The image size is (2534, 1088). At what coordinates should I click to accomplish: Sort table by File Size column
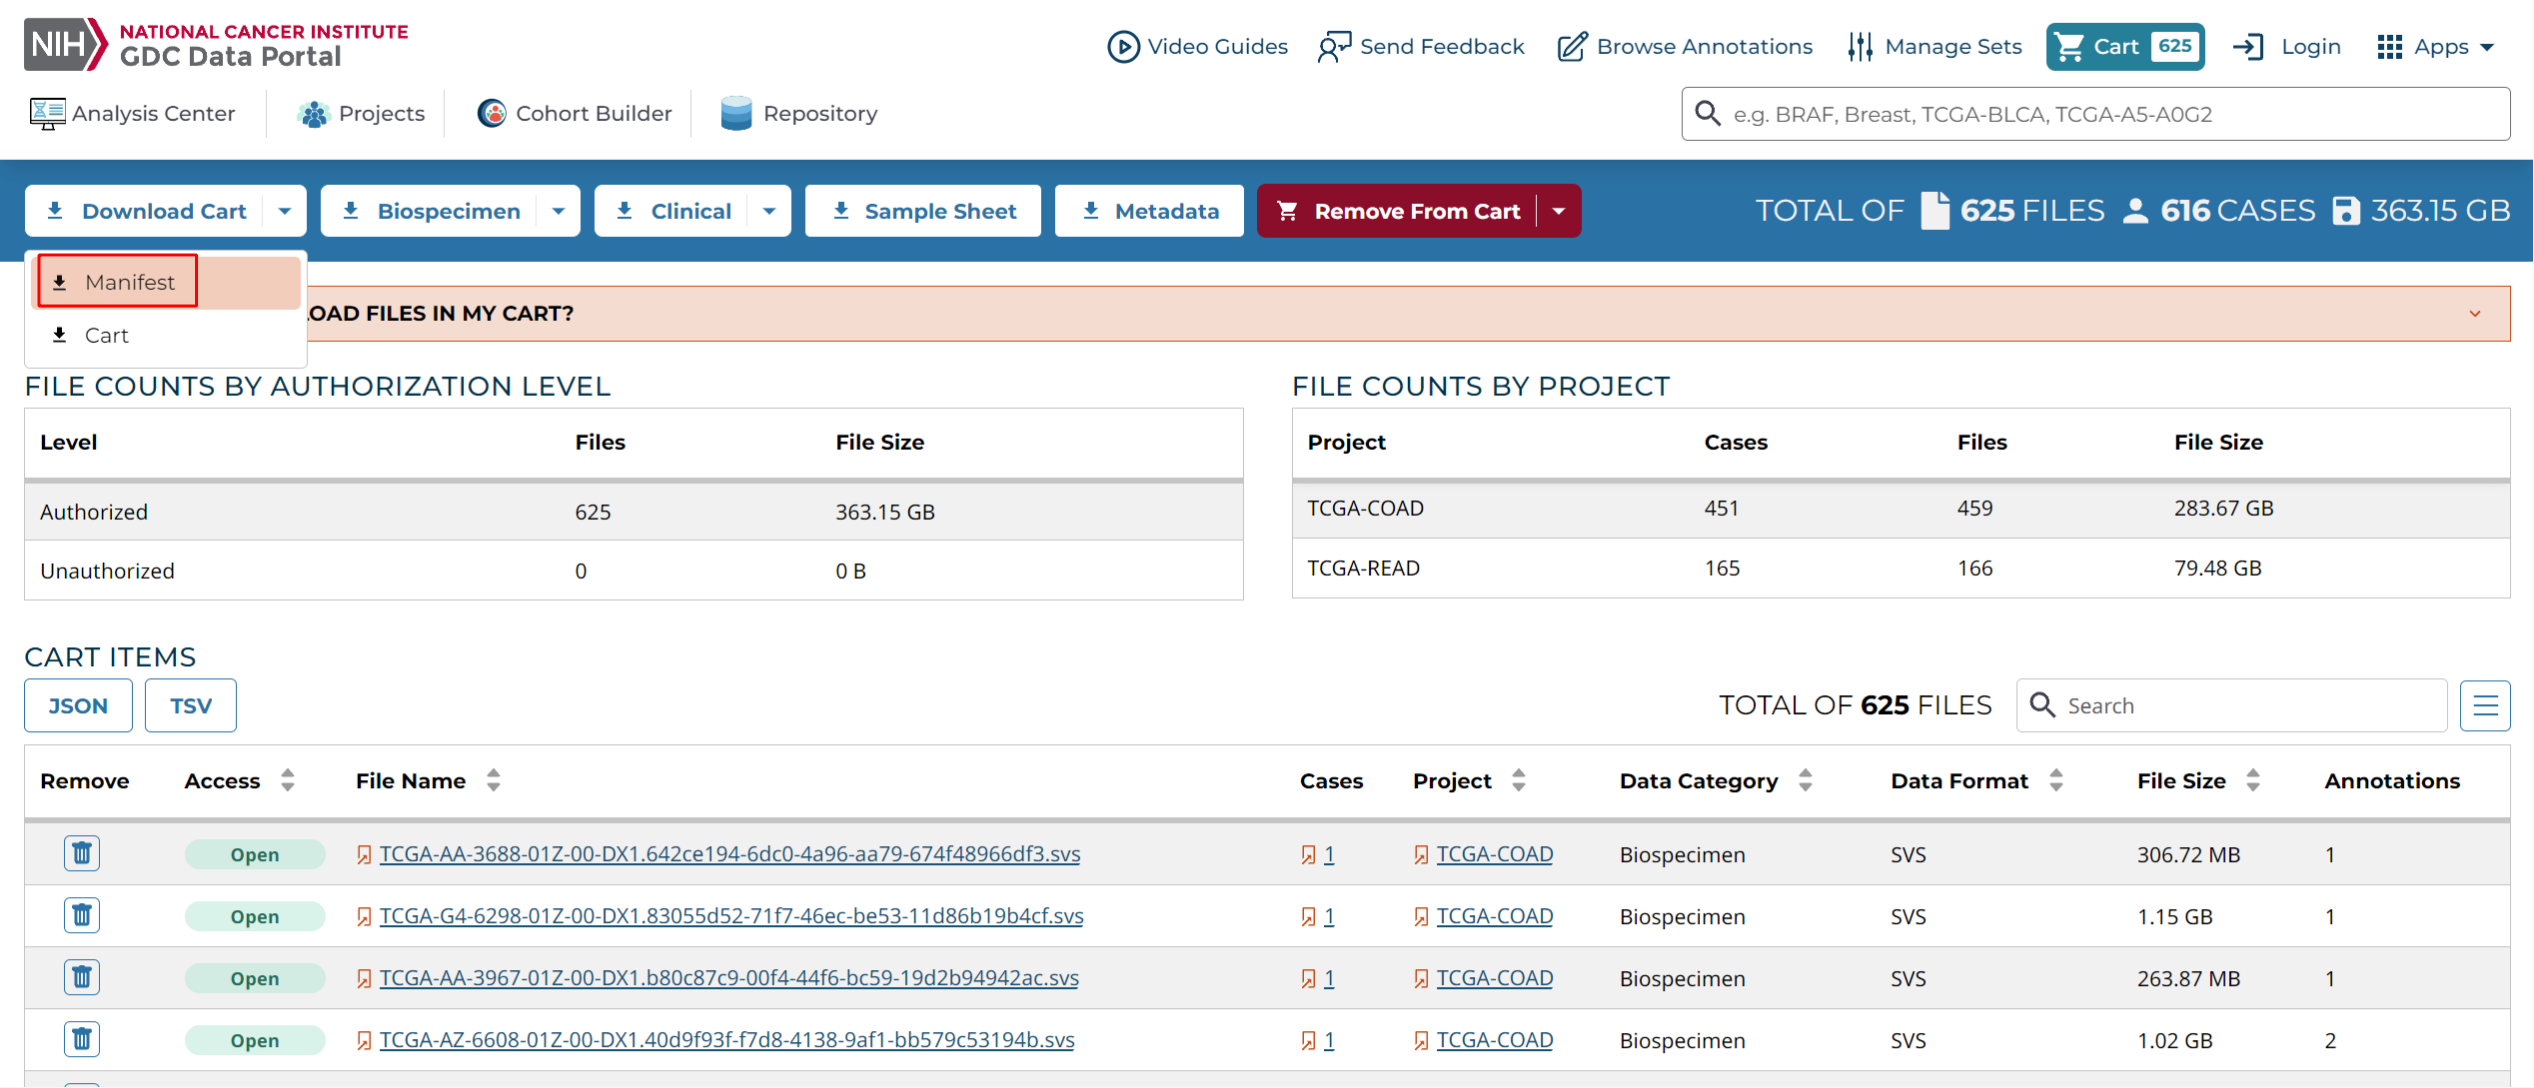(x=2253, y=780)
